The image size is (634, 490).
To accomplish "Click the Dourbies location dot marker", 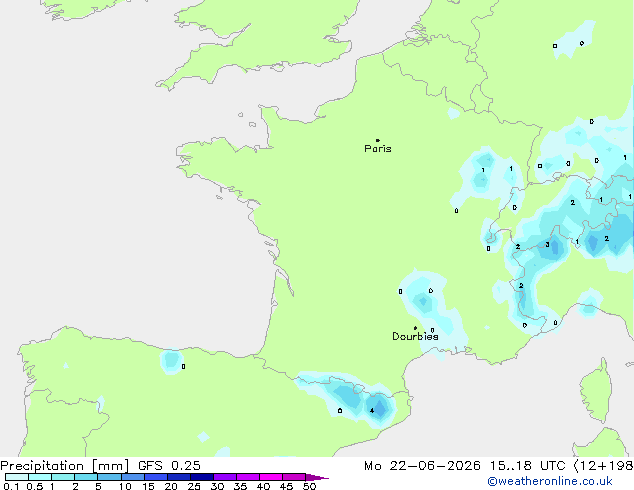I will [415, 328].
